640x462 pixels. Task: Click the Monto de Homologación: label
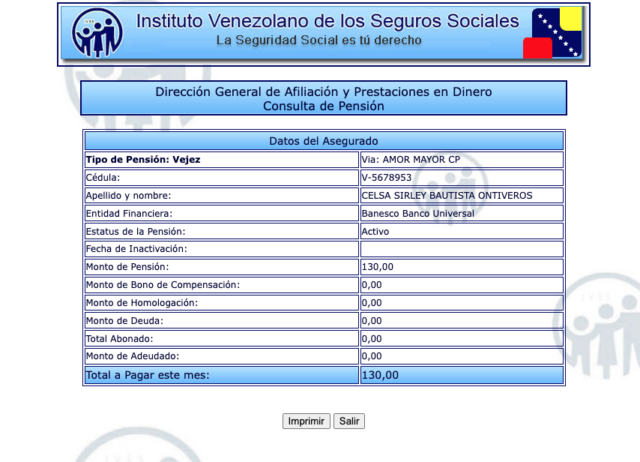tap(142, 303)
